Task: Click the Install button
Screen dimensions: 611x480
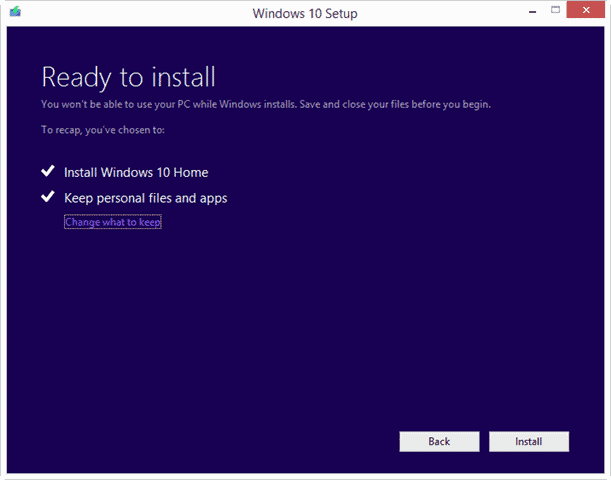Action: pyautogui.click(x=529, y=441)
